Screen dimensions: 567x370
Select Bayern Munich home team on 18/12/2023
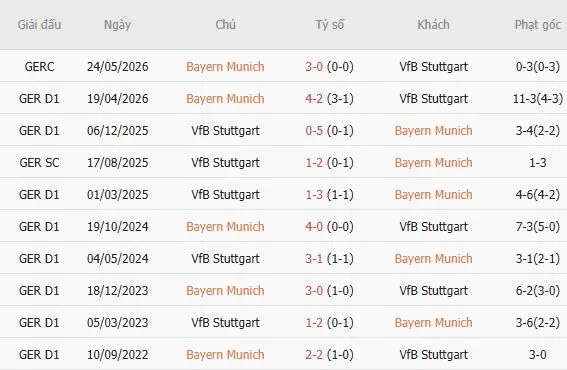pos(225,290)
